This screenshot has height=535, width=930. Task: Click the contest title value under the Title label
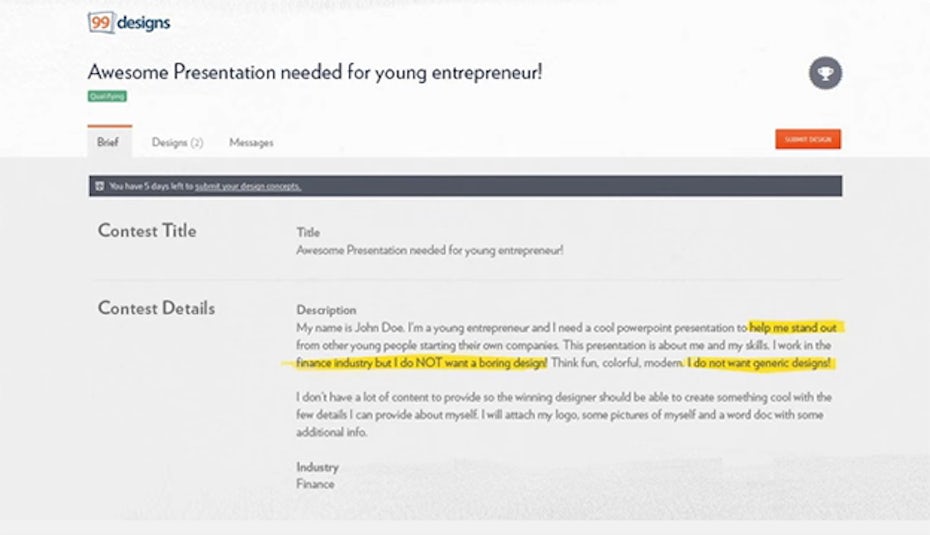click(x=429, y=250)
